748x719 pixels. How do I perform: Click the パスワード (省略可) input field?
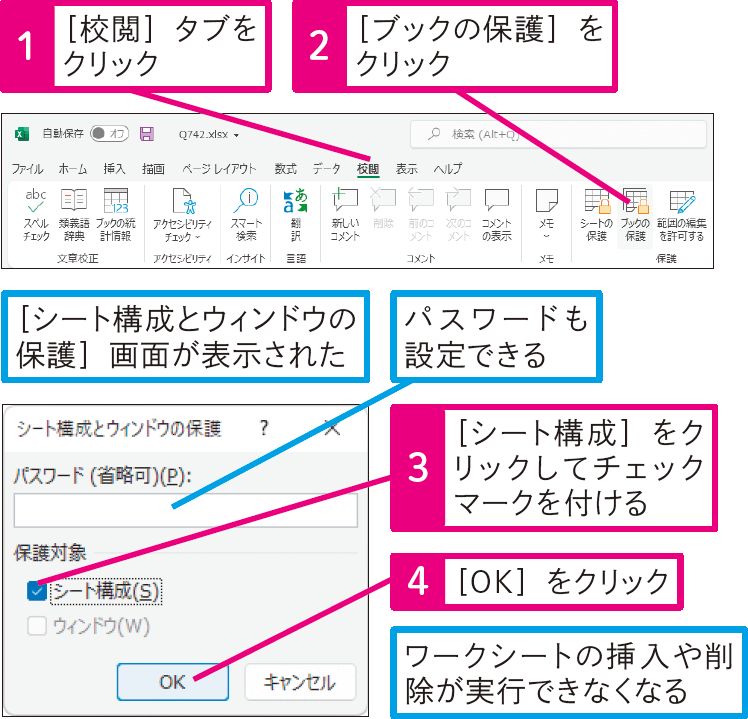(186, 510)
